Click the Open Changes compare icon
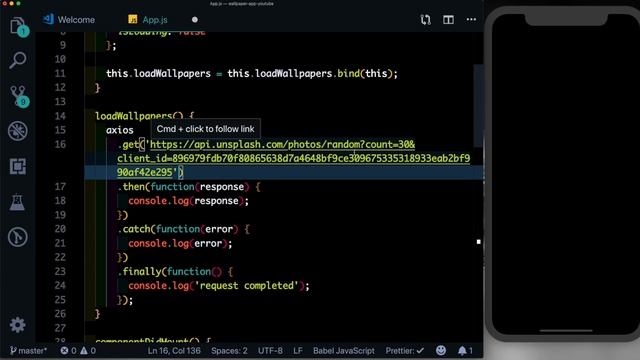Viewport: 640px width, 360px height. [425, 20]
